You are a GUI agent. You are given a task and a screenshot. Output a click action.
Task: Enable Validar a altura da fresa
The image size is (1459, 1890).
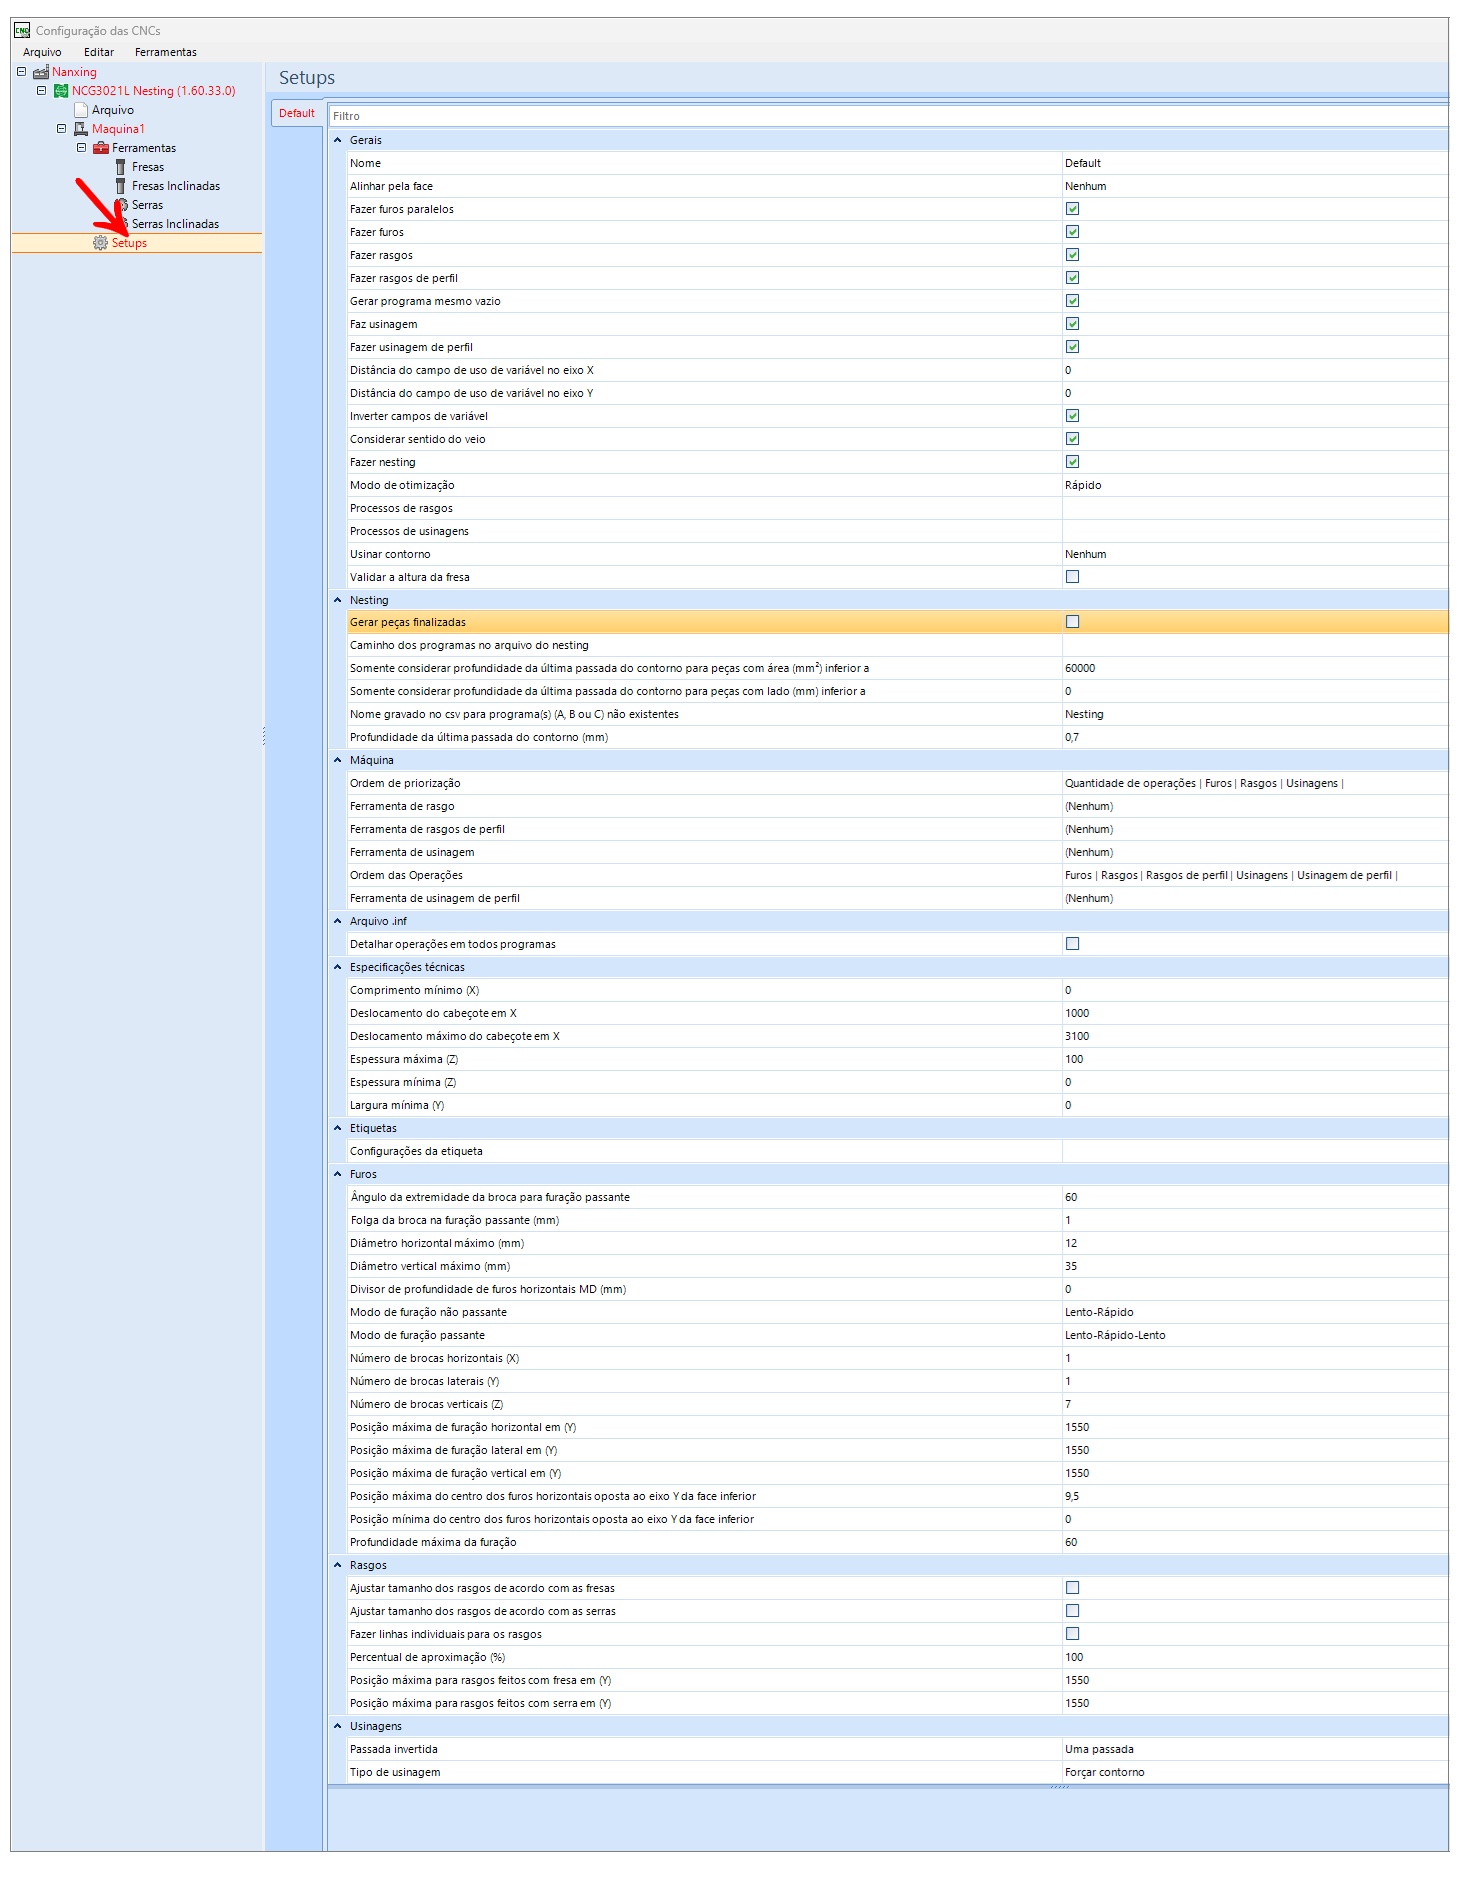(x=1072, y=577)
